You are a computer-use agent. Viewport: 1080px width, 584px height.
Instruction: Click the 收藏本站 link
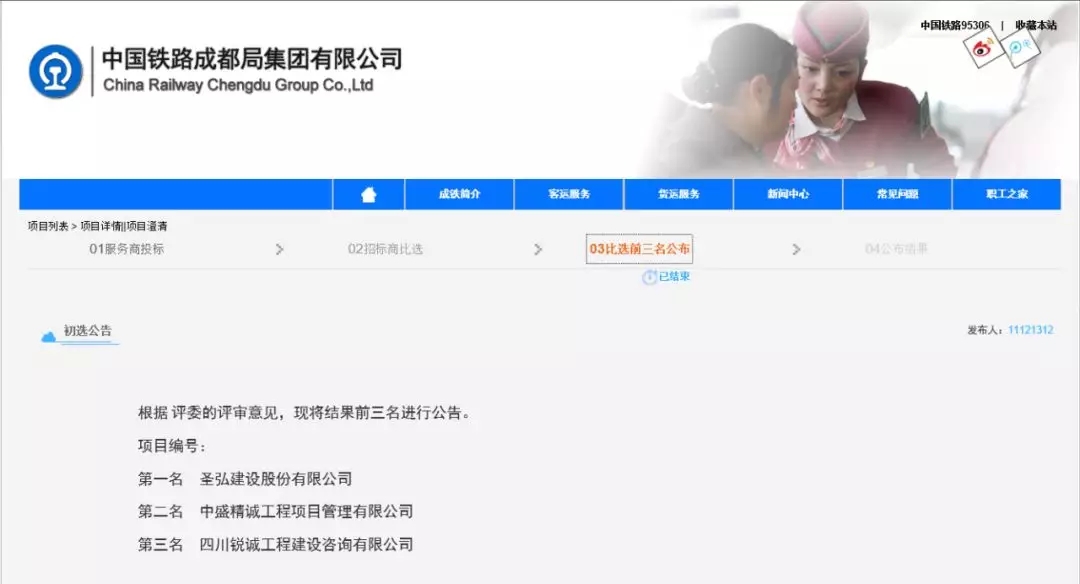click(x=1035, y=25)
